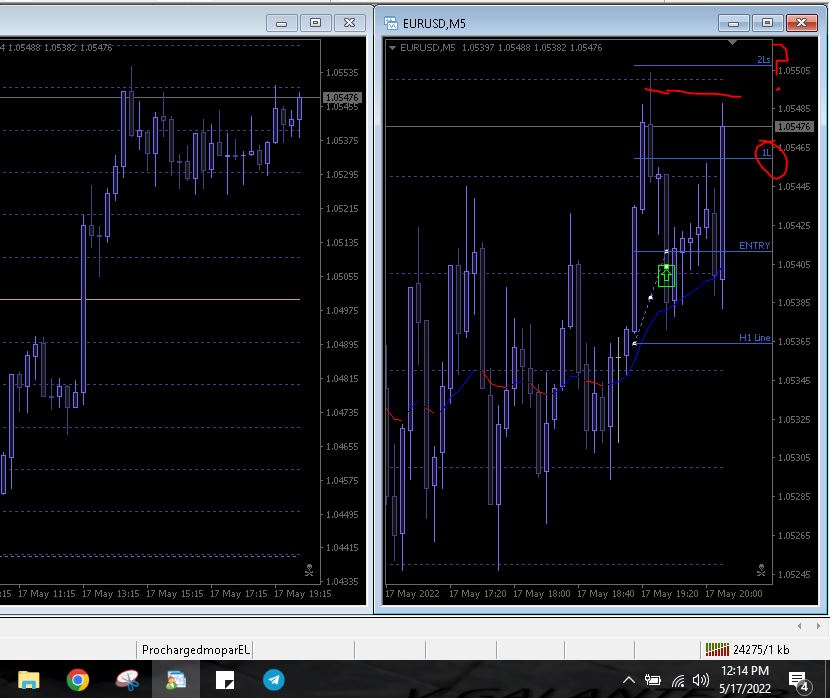Maximize the left chart window

tap(315, 23)
